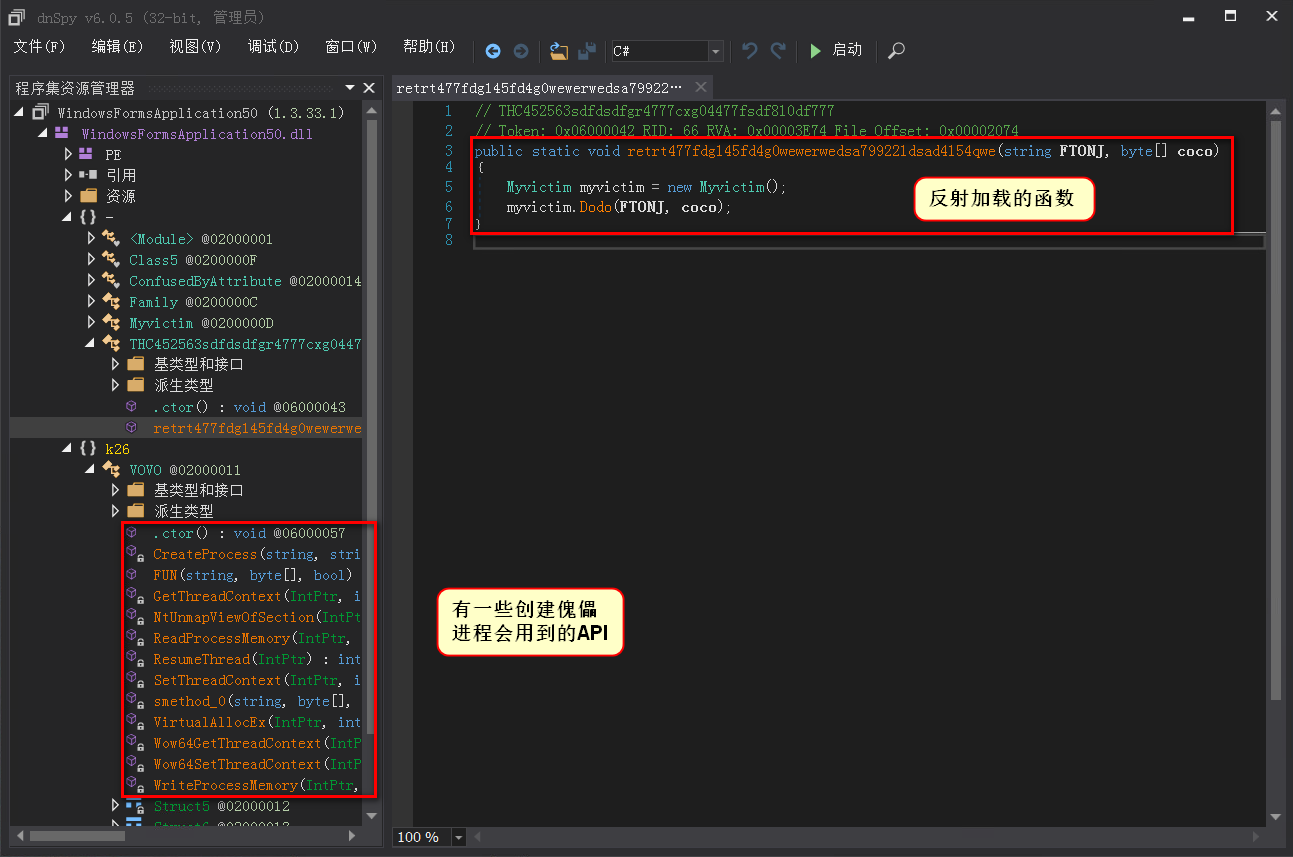Open the 视图(V) menu

pyautogui.click(x=195, y=47)
